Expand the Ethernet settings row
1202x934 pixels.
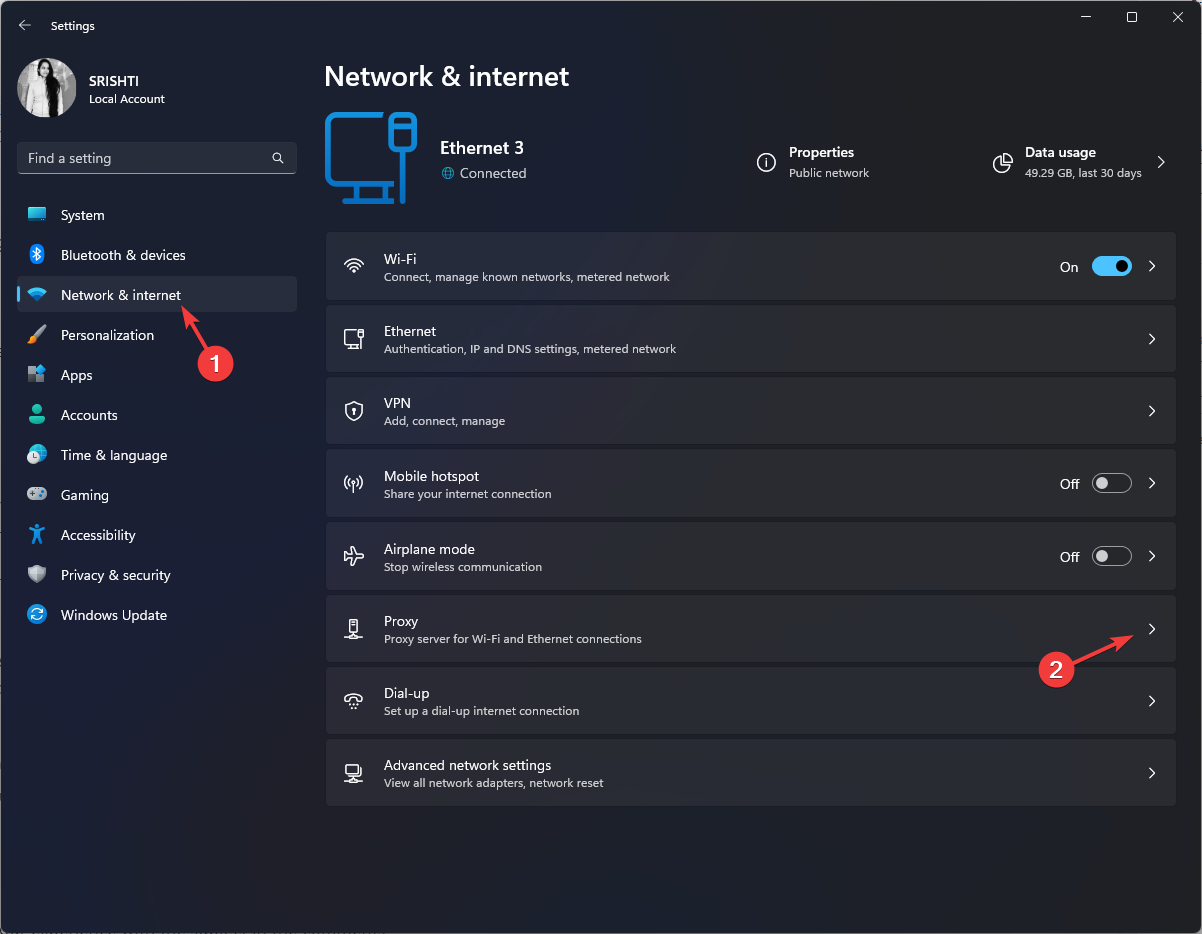[1151, 338]
